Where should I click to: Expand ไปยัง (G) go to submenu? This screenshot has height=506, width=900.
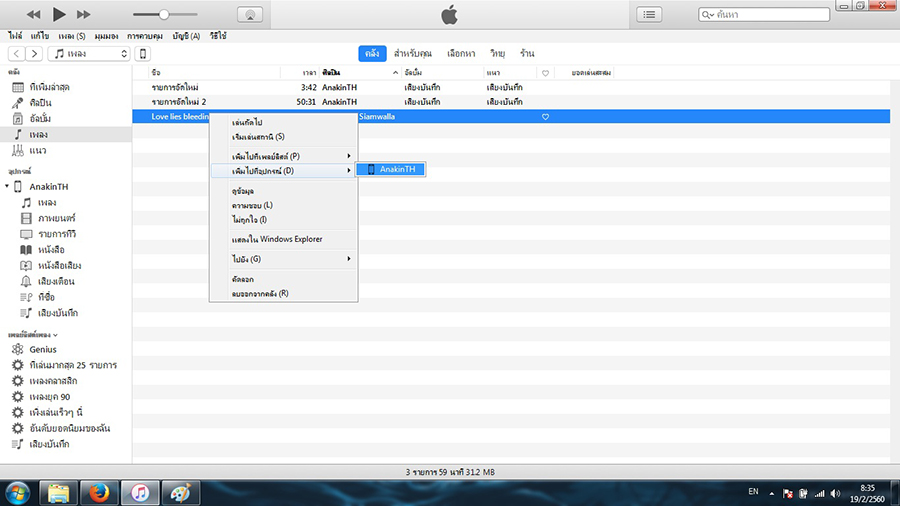pos(284,259)
